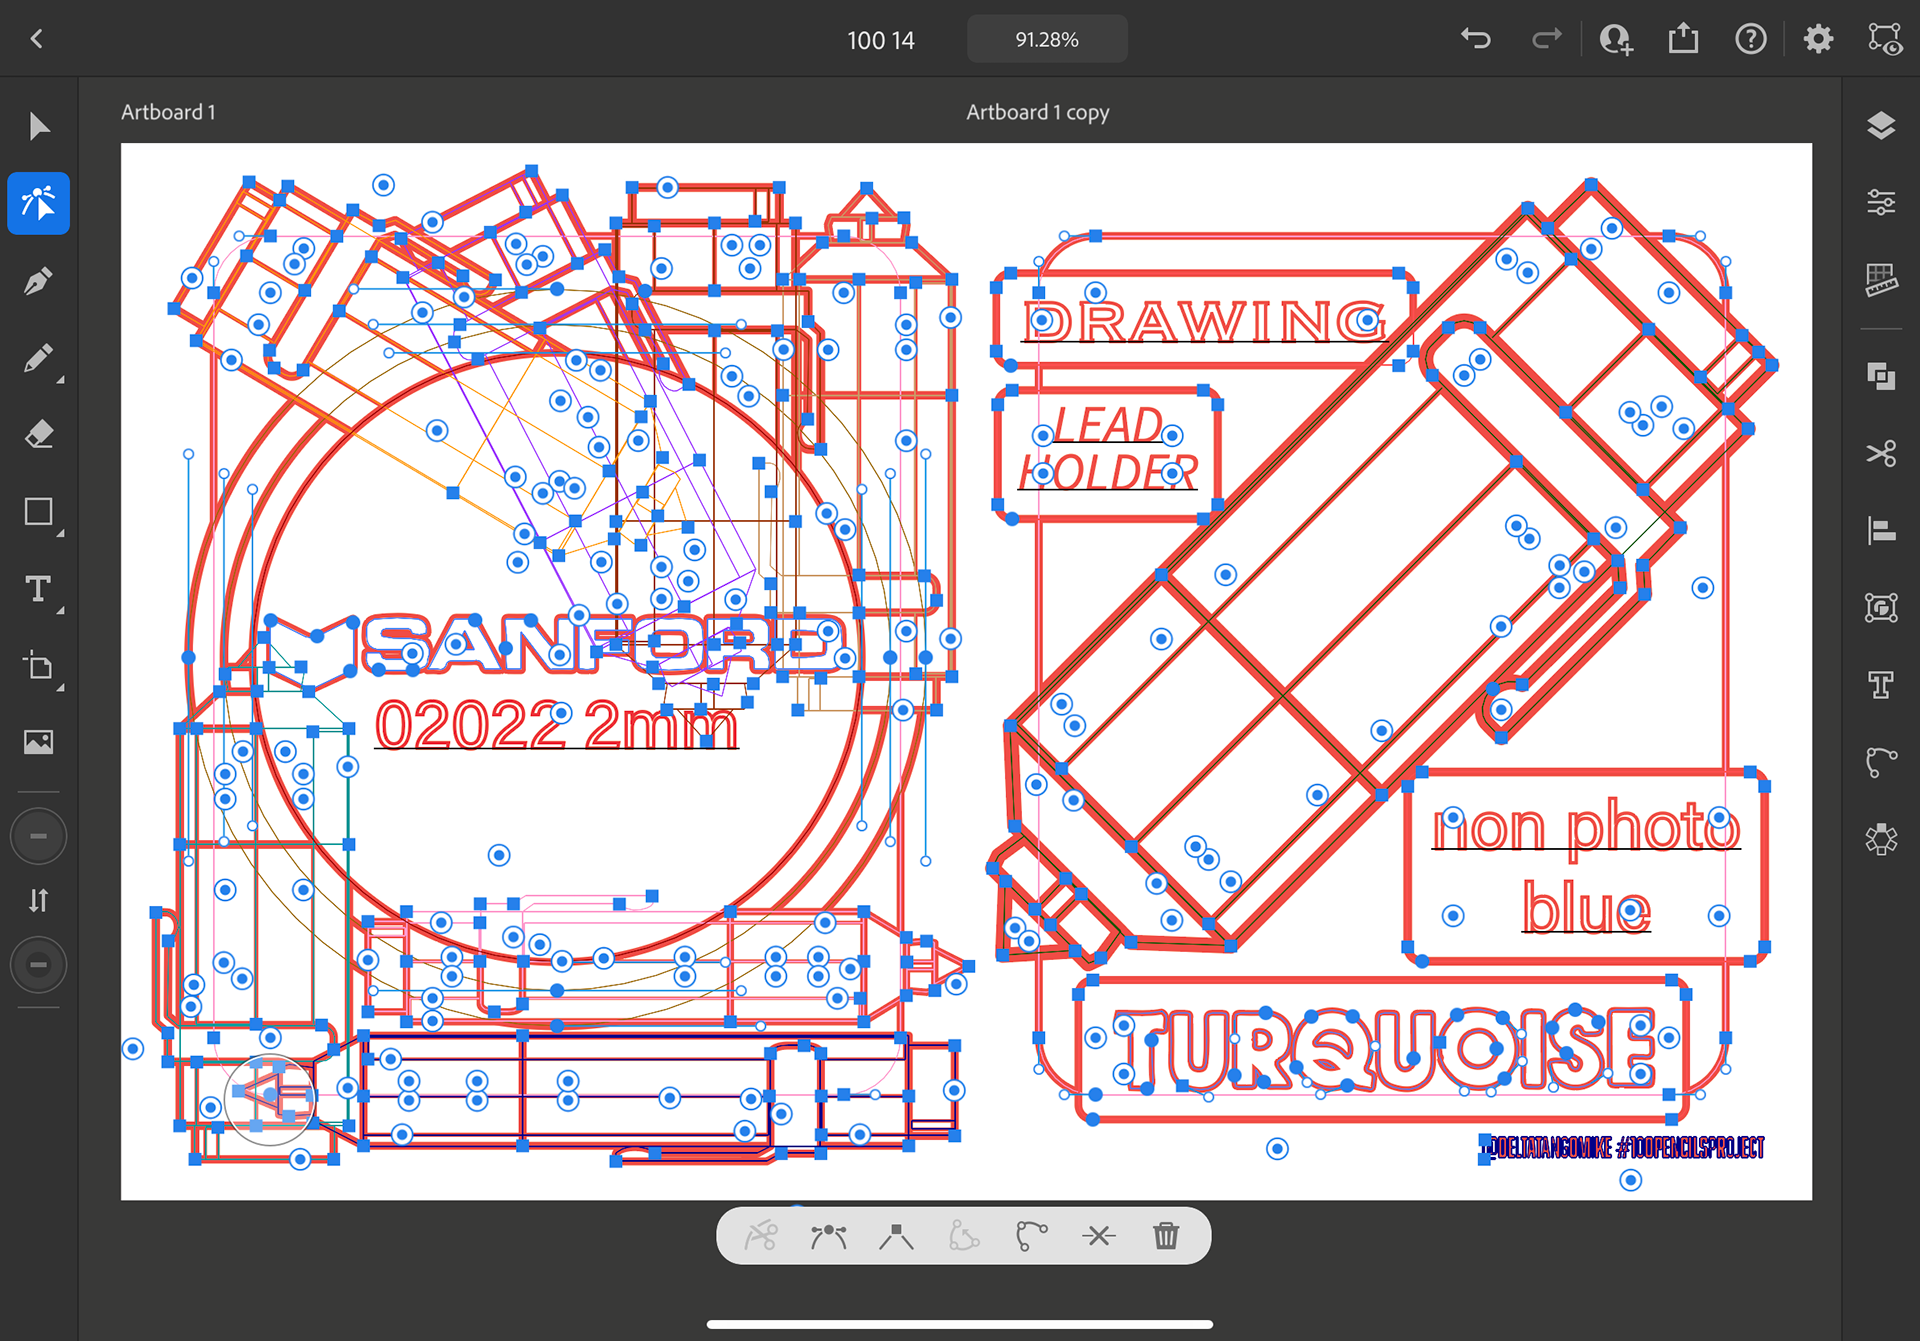1920x1341 pixels.
Task: Delete selection with the trash icon
Action: point(1166,1236)
